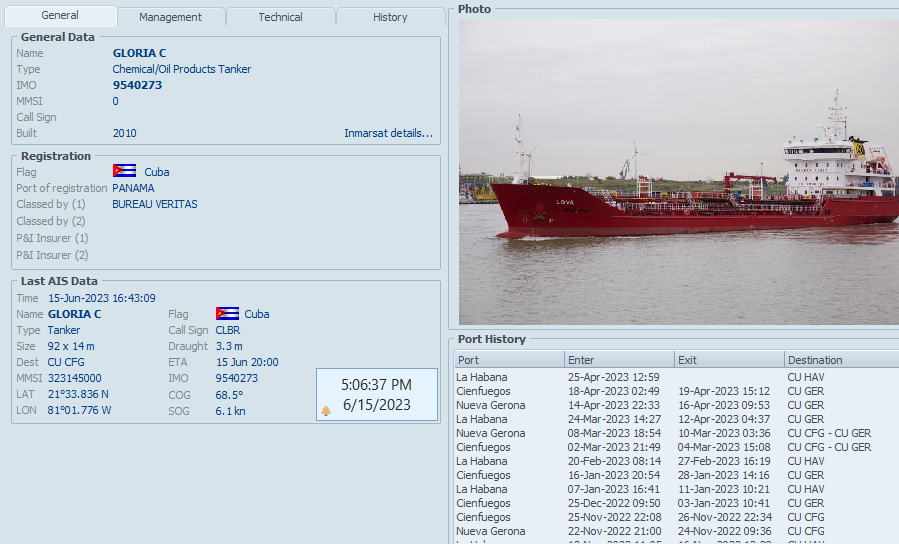The width and height of the screenshot is (899, 544).
Task: Select Cienfuegos row entered 16-Jan-2023 20:54
Action: (677, 475)
